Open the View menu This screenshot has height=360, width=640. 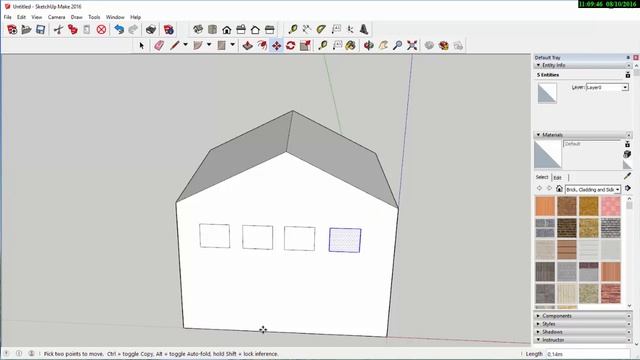(x=37, y=17)
